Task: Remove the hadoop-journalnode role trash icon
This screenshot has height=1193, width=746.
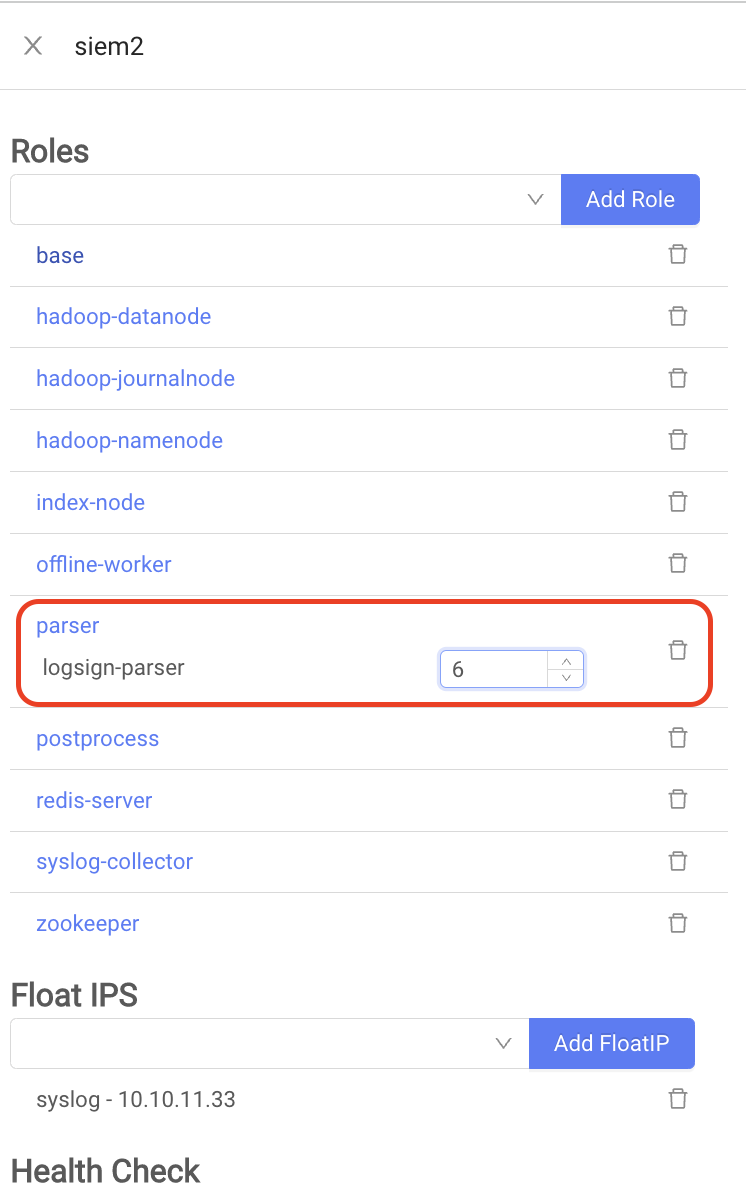Action: [678, 378]
